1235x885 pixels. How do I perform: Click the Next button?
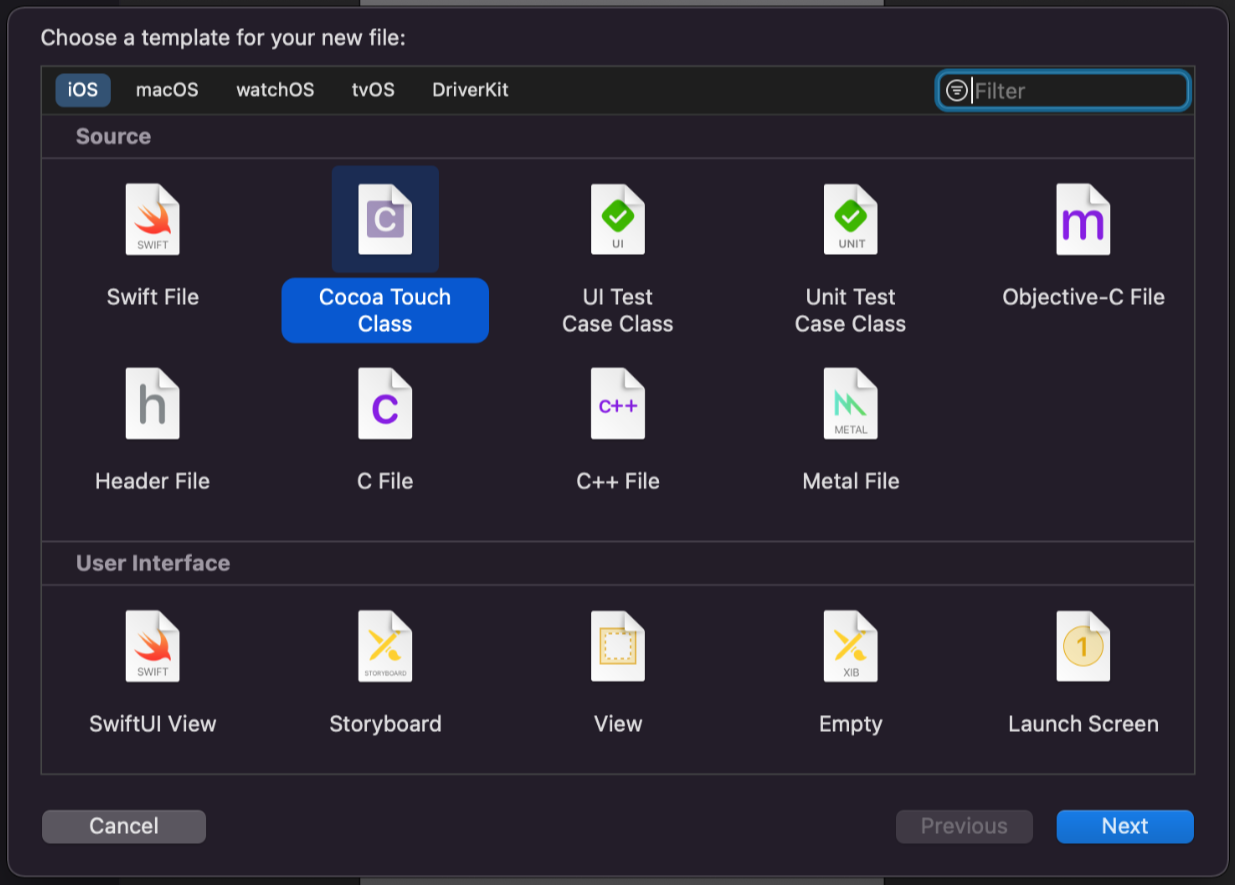pyautogui.click(x=1125, y=826)
